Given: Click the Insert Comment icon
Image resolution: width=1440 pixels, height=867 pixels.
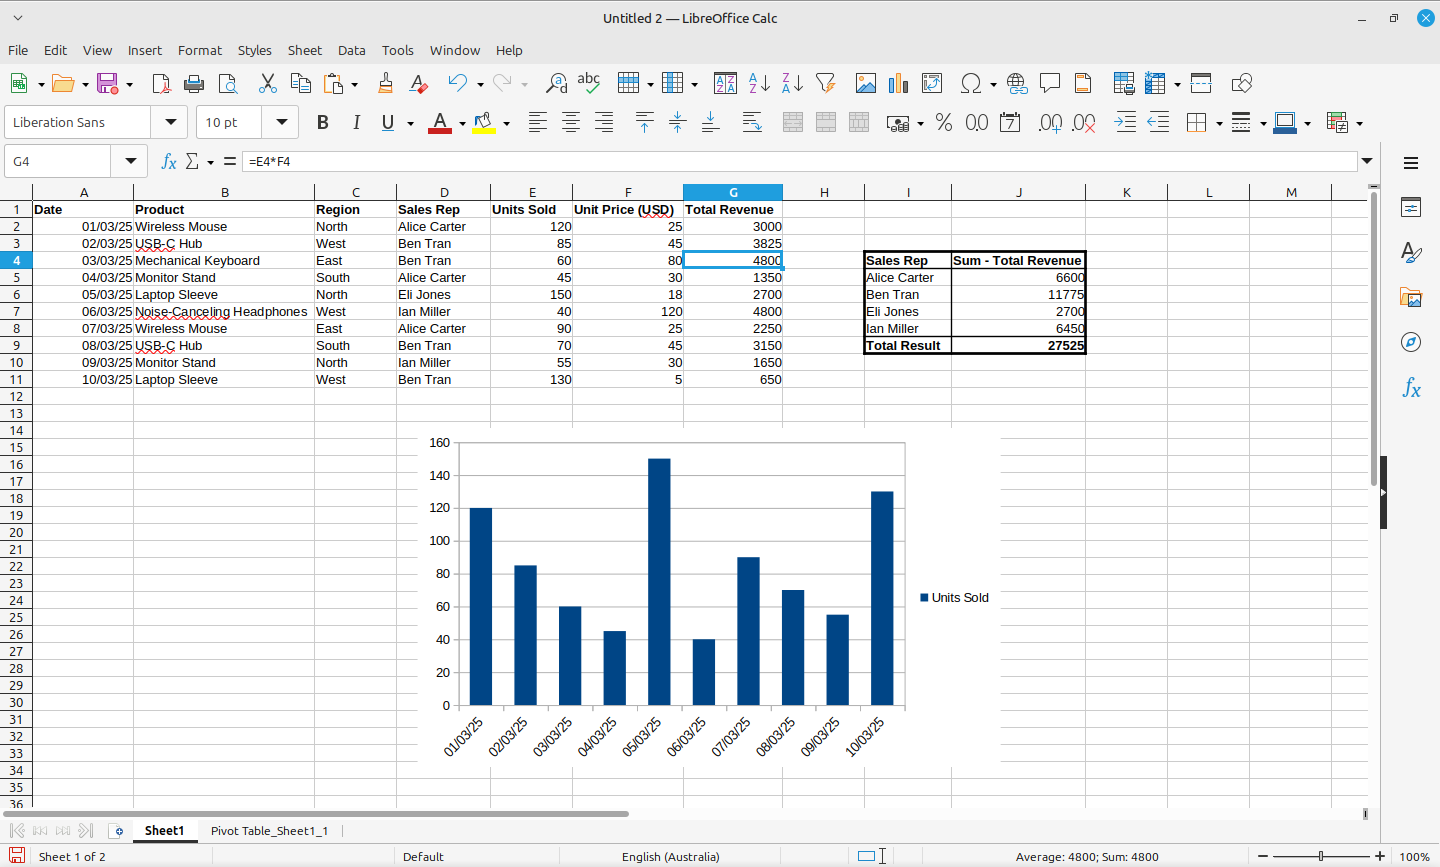Looking at the screenshot, I should point(1050,83).
